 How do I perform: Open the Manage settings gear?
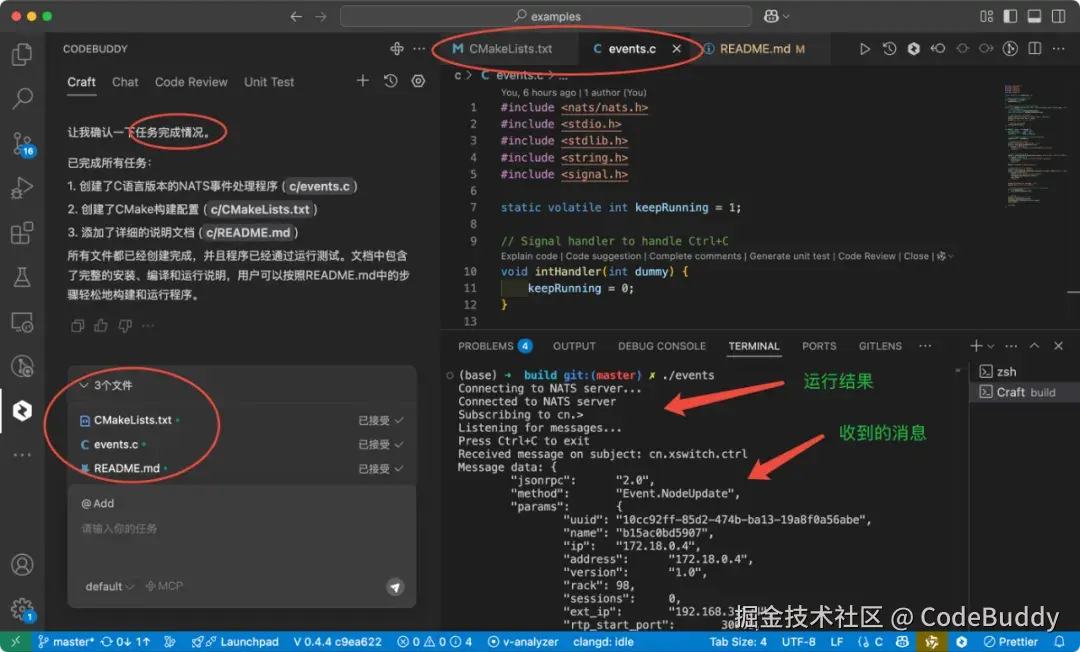tap(23, 609)
